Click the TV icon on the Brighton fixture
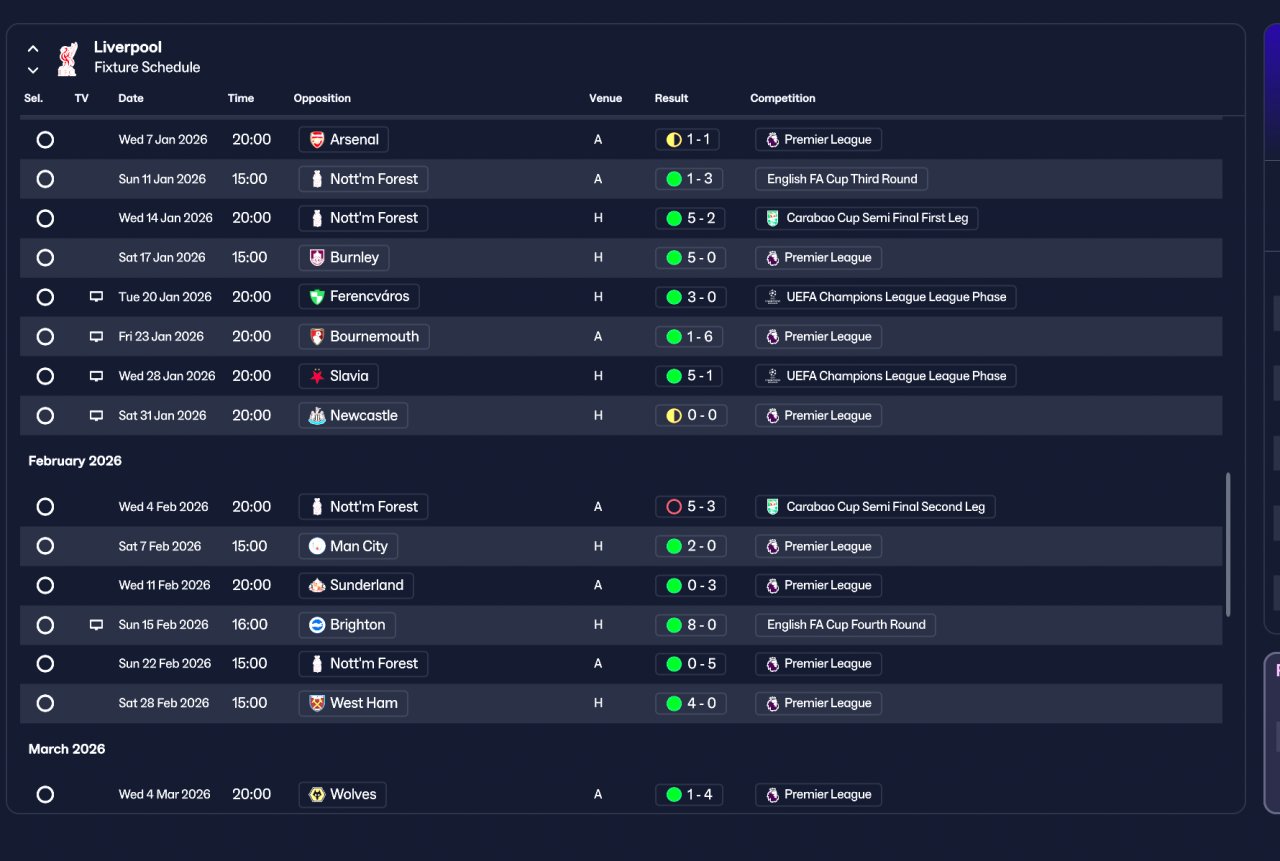Viewport: 1280px width, 861px height. tap(96, 625)
